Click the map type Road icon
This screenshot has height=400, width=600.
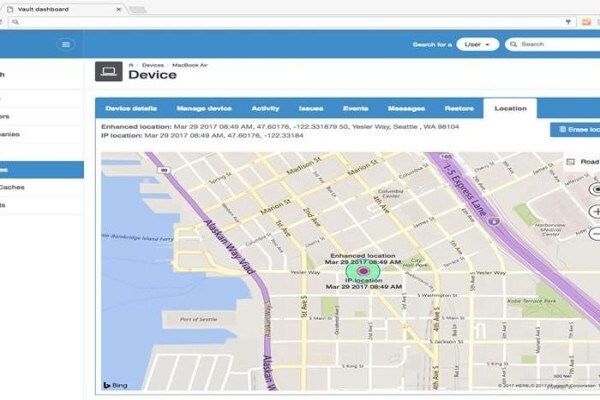(x=571, y=162)
